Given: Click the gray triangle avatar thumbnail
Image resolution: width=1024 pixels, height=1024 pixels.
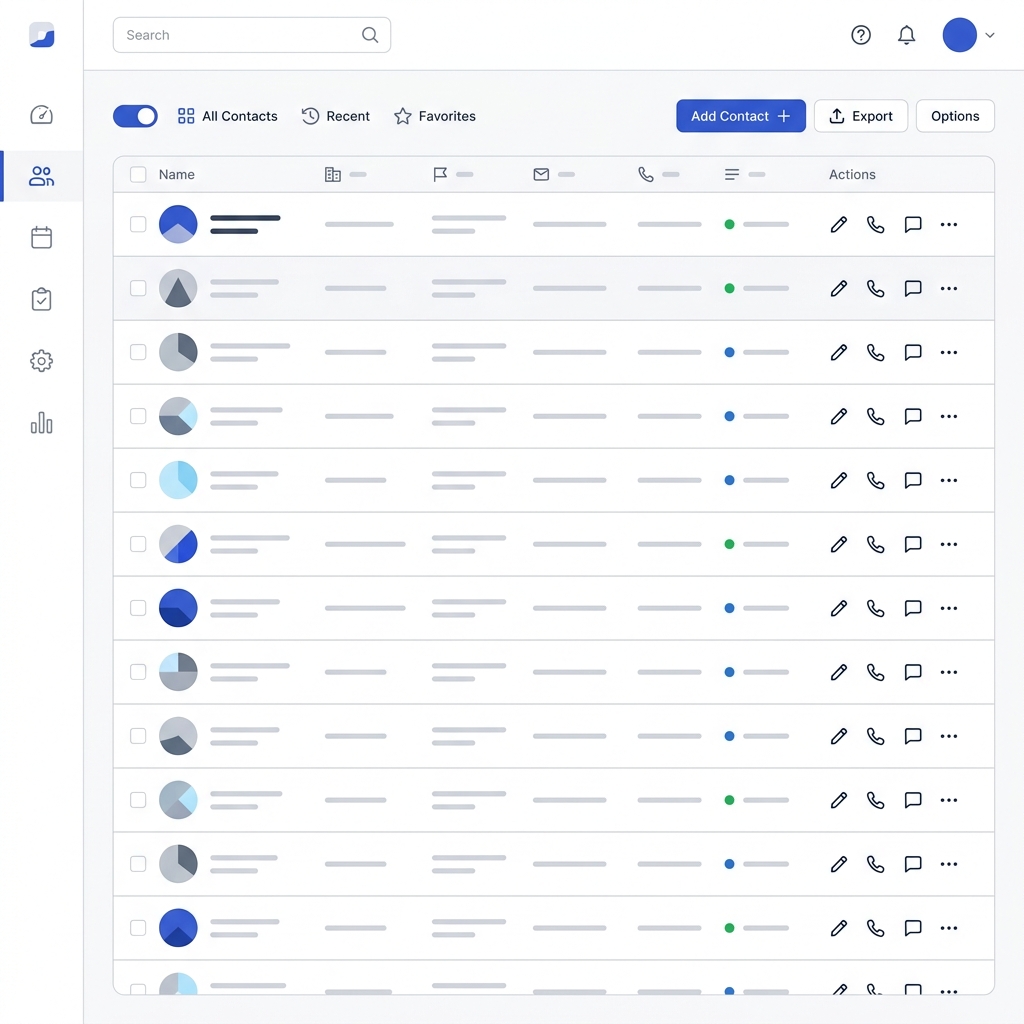Looking at the screenshot, I should click(x=178, y=288).
